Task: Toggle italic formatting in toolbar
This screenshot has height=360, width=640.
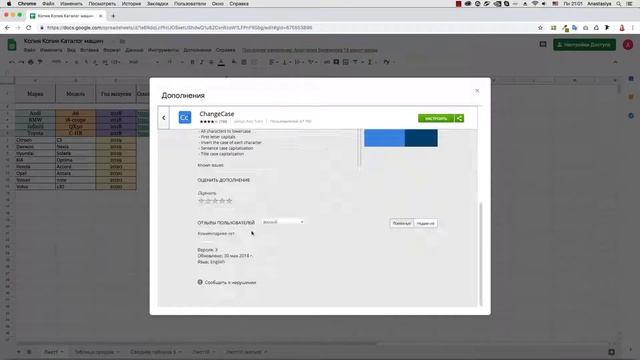Action: pyautogui.click(x=202, y=62)
